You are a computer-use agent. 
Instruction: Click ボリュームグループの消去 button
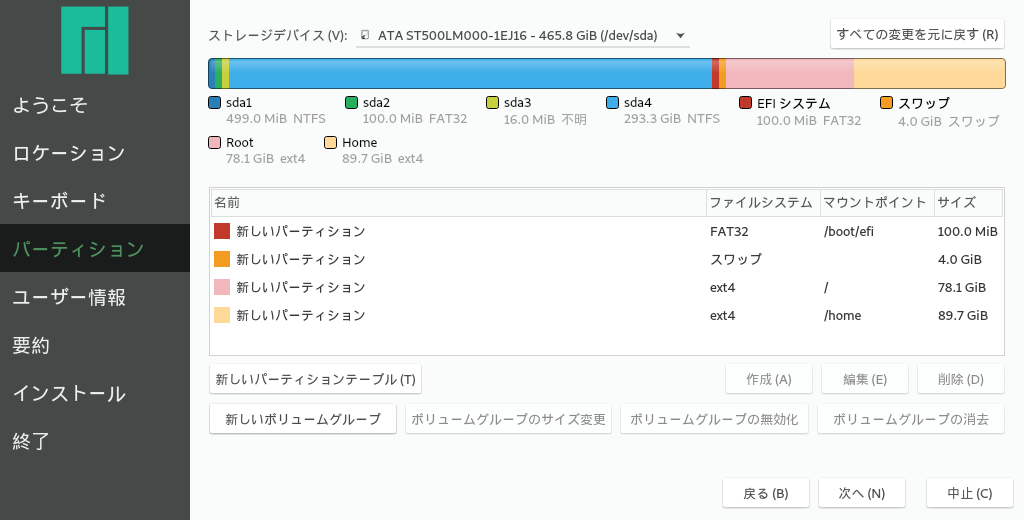911,419
